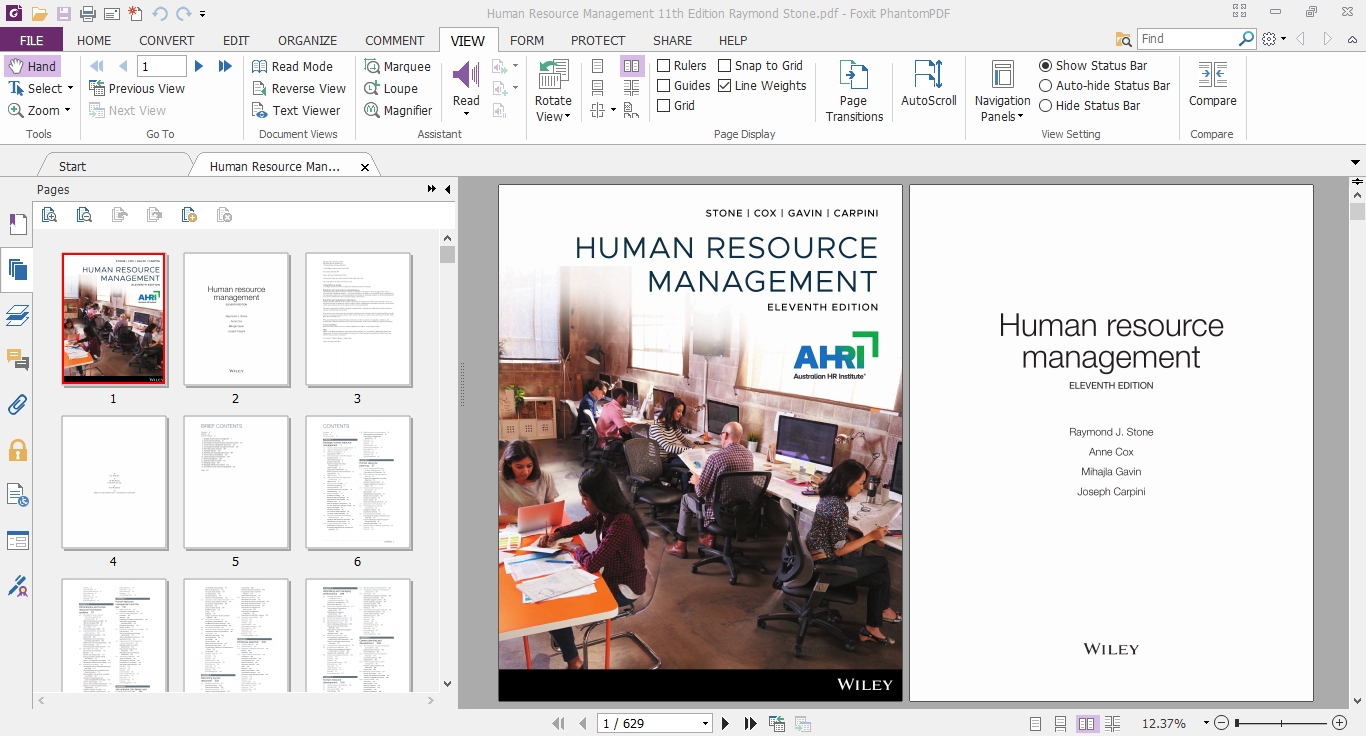Screen dimensions: 1366x736
Task: Enable the Rulers checkbox
Action: 682,66
